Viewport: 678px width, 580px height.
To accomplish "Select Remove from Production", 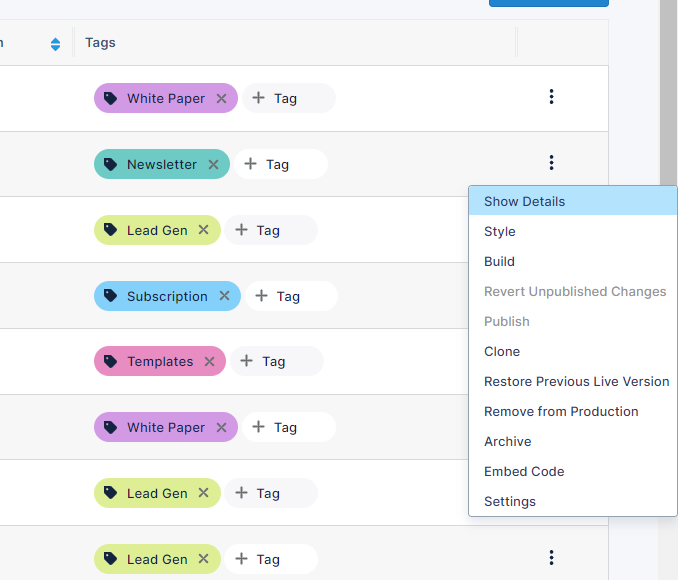I will pyautogui.click(x=561, y=411).
